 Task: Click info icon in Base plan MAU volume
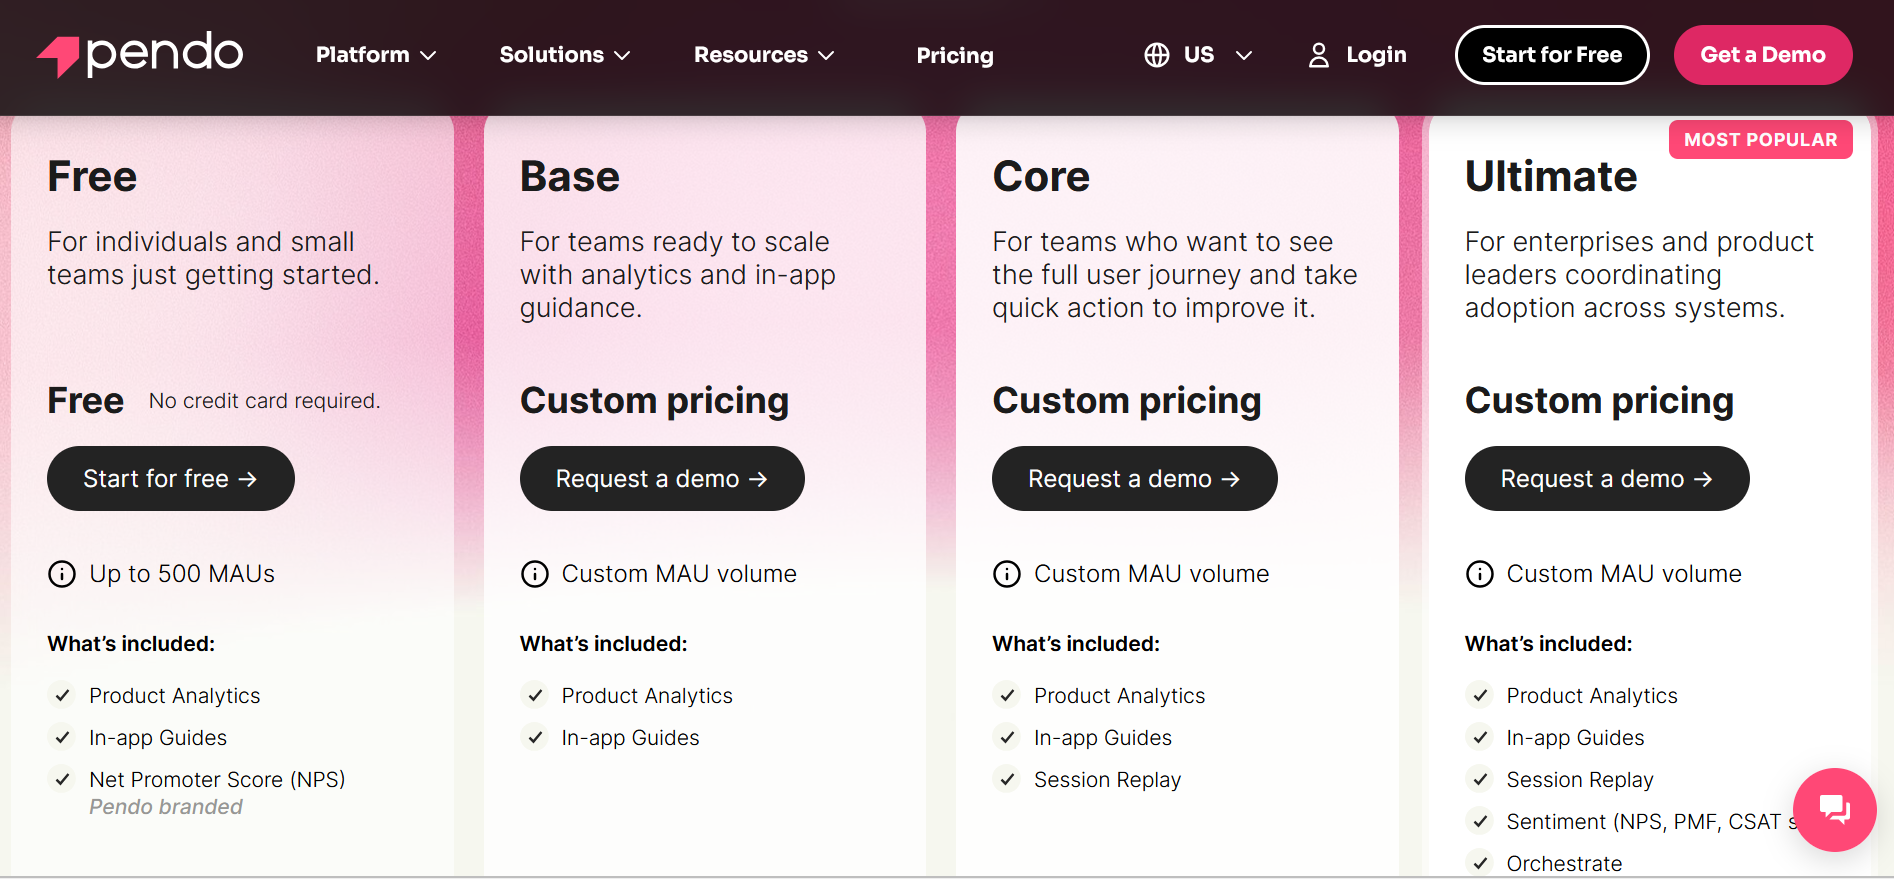point(535,574)
